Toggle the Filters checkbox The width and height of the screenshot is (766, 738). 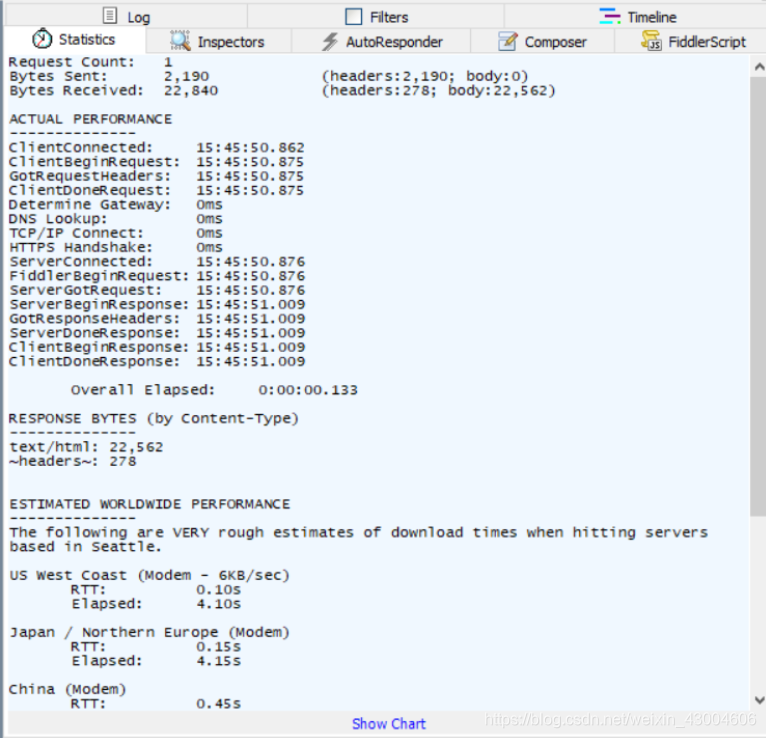pos(354,17)
